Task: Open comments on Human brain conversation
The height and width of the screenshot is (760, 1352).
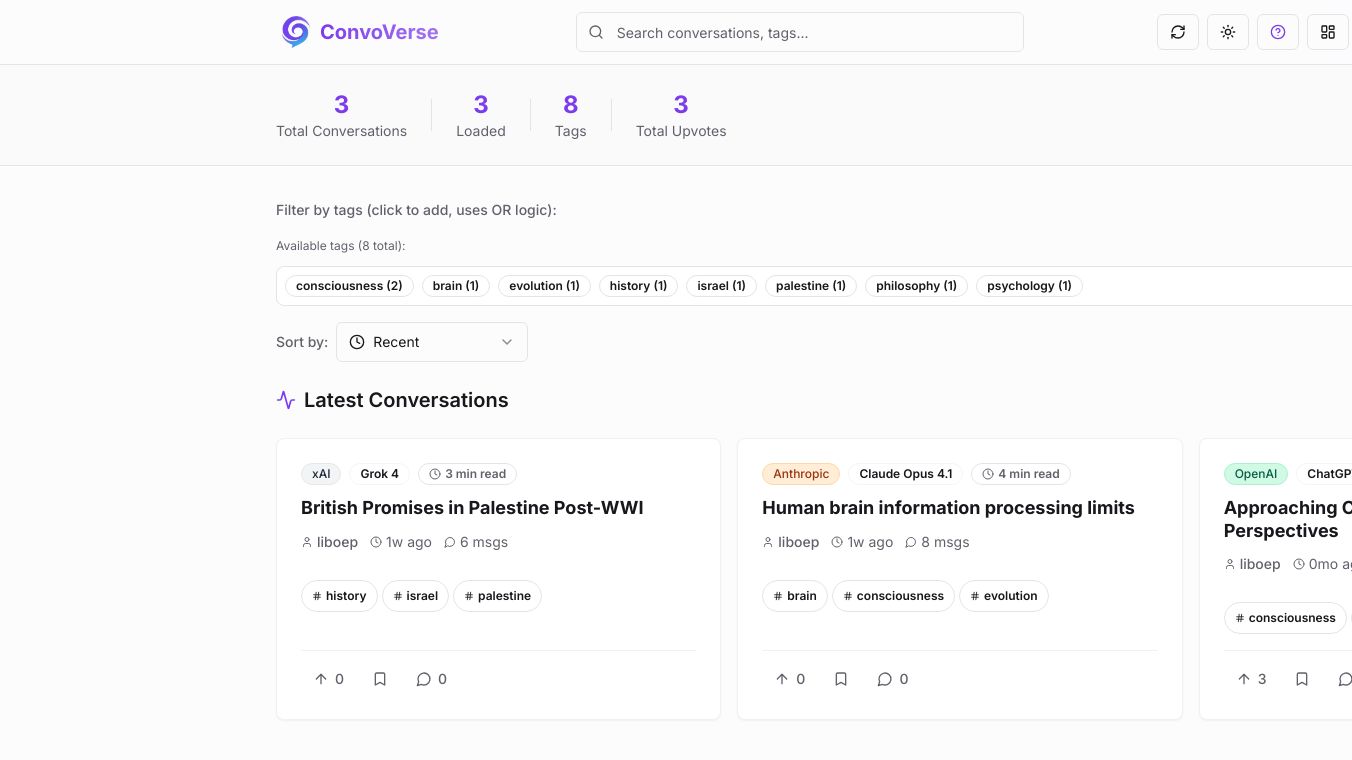Action: click(x=892, y=679)
